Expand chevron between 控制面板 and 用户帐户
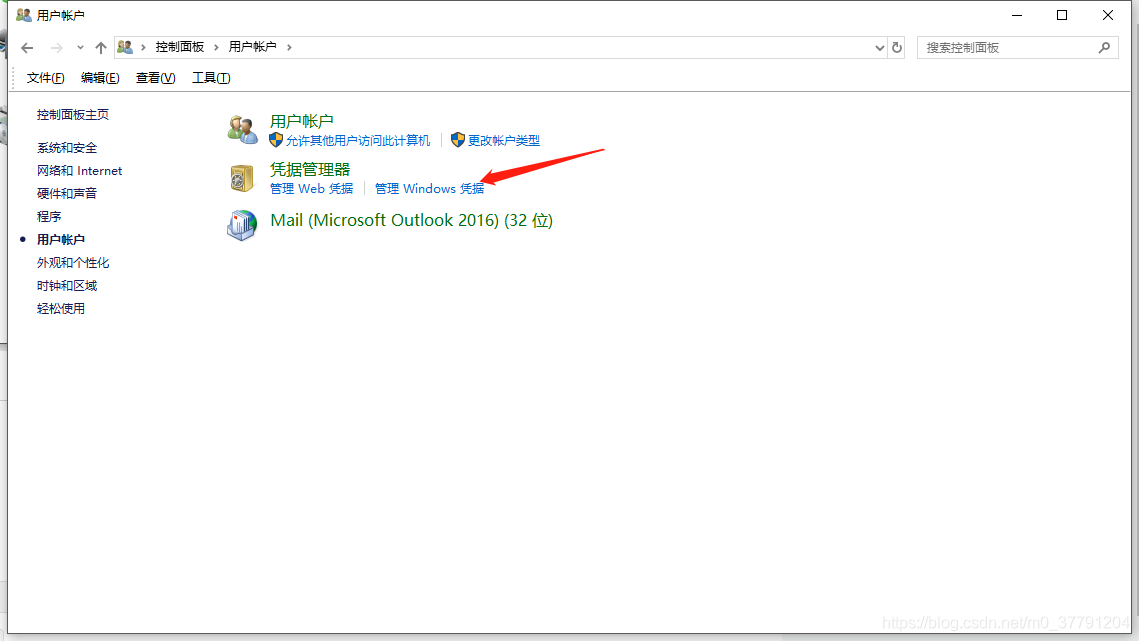The width and height of the screenshot is (1139, 641). [216, 47]
